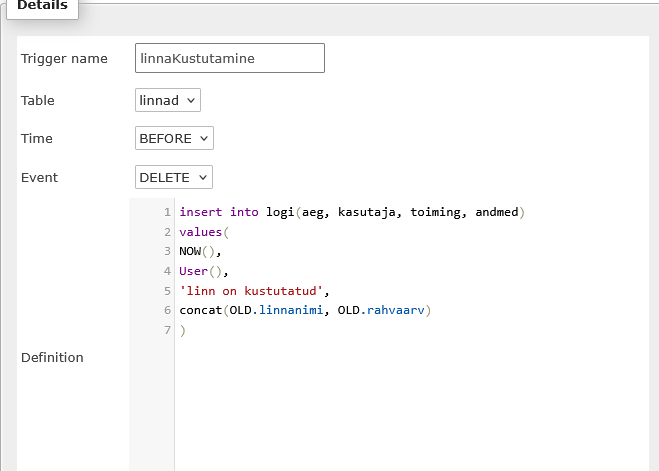Click the 'values(' line in the editor

point(204,232)
